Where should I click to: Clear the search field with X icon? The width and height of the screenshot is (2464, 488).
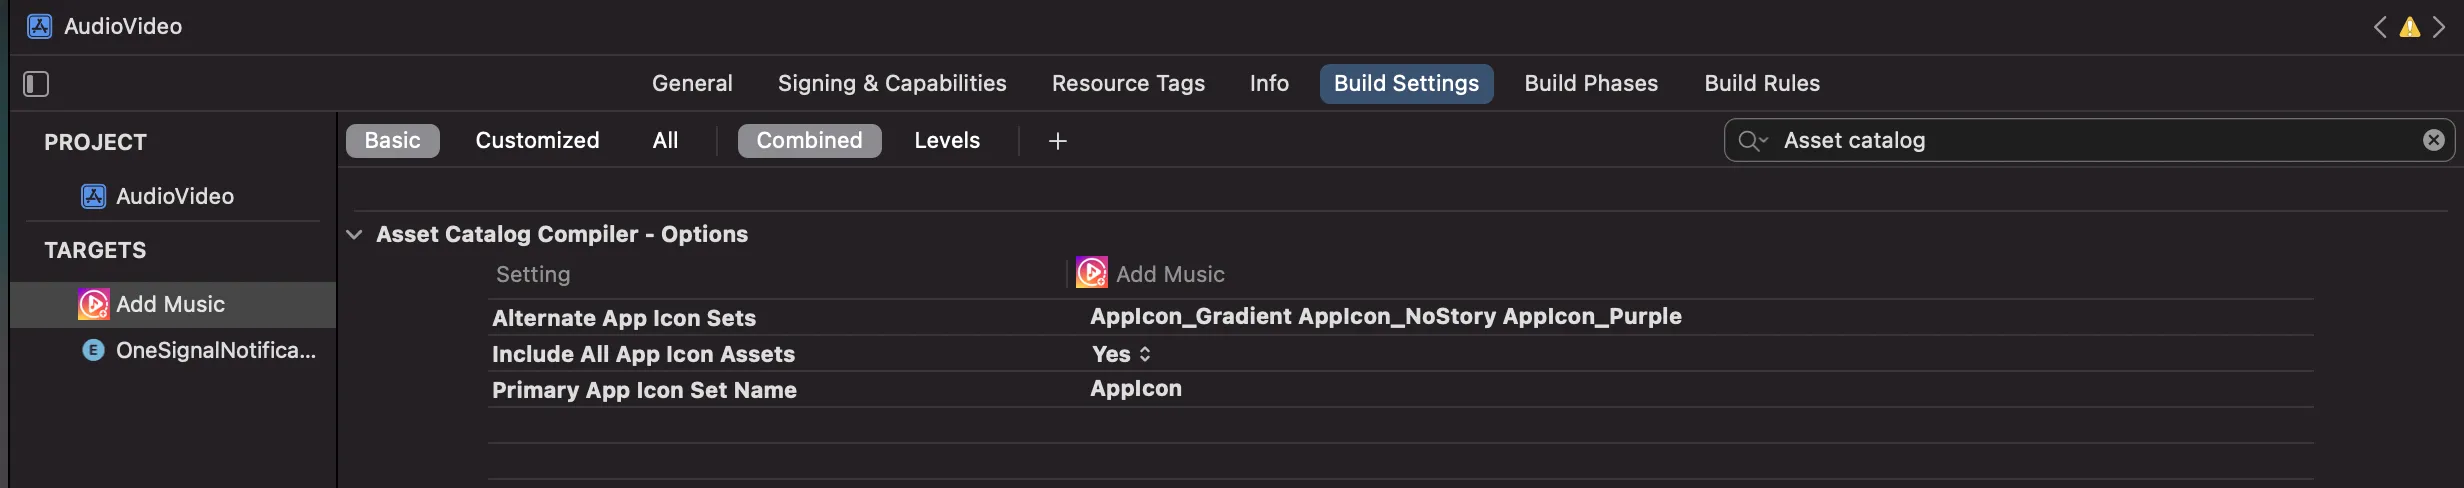[2434, 140]
